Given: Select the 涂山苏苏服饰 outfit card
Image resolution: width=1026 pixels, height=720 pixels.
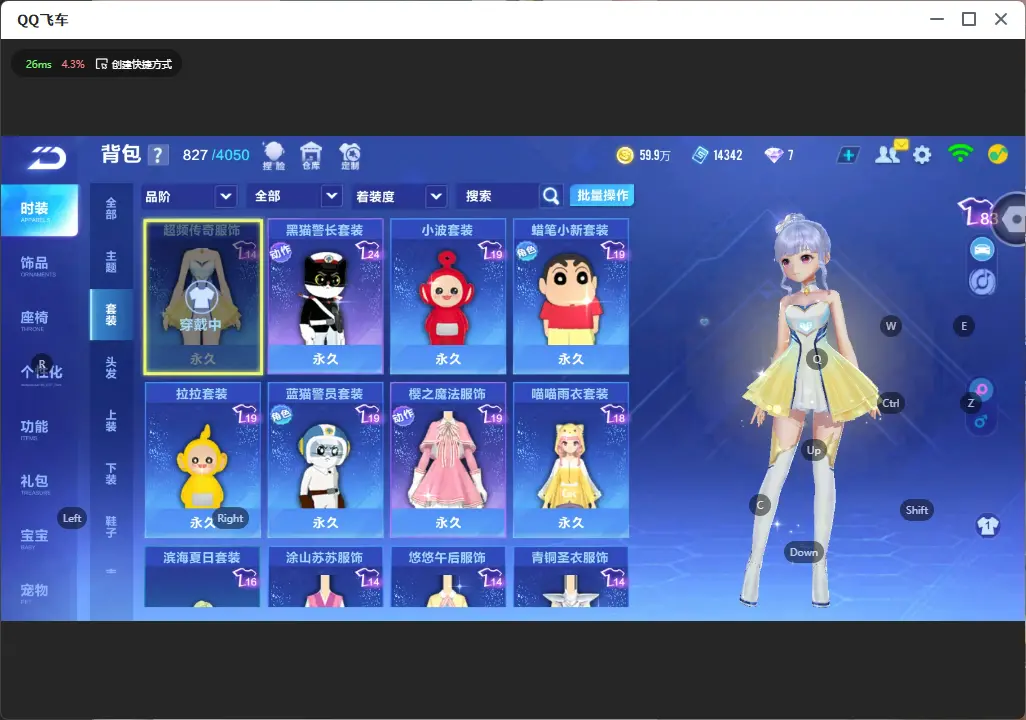Looking at the screenshot, I should 325,577.
